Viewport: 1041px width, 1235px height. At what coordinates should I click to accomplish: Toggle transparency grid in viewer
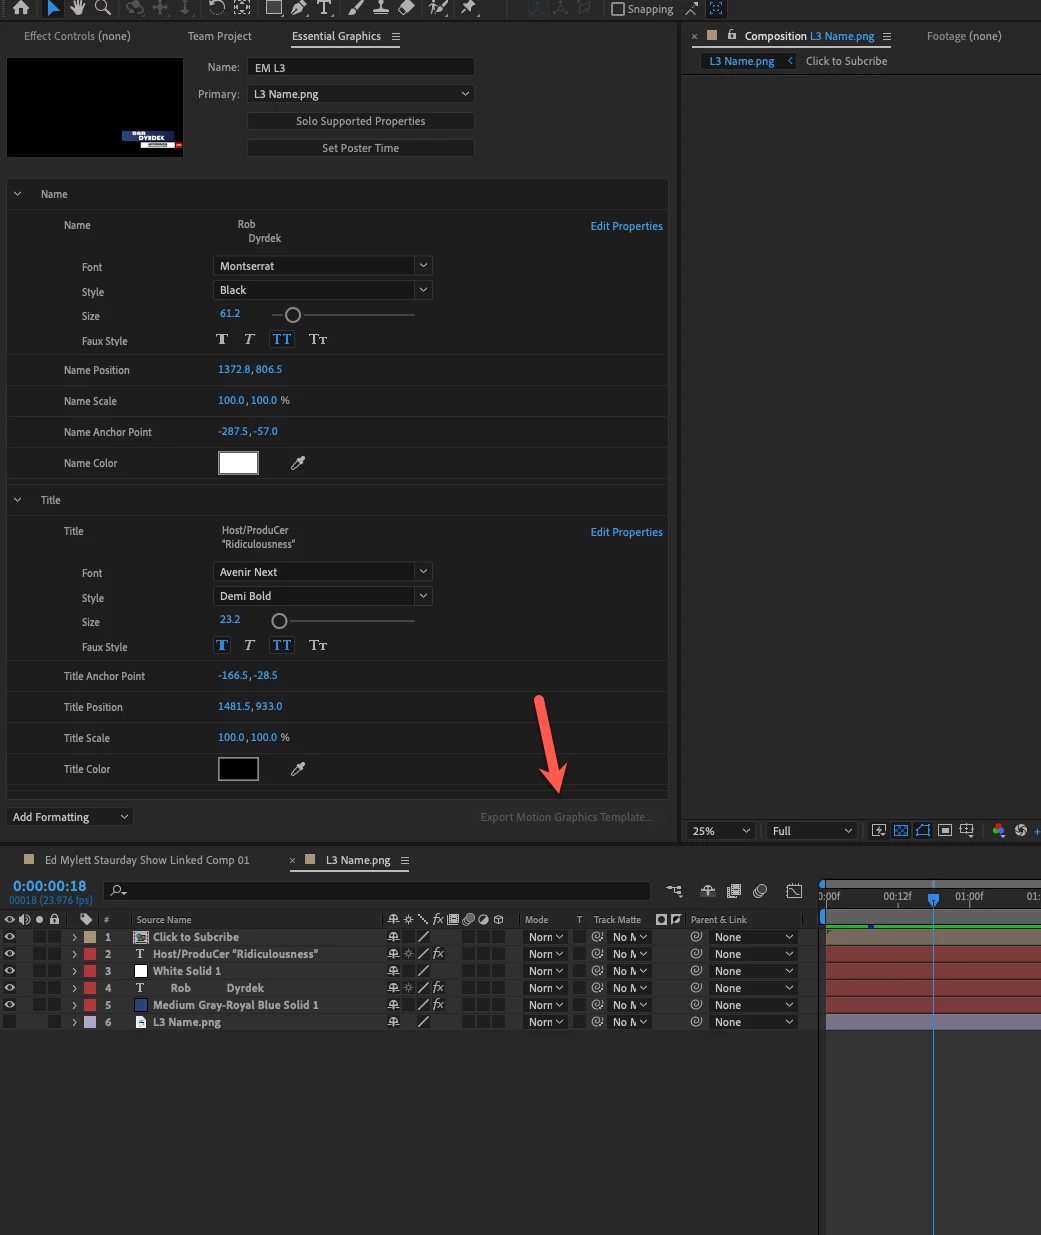click(901, 831)
